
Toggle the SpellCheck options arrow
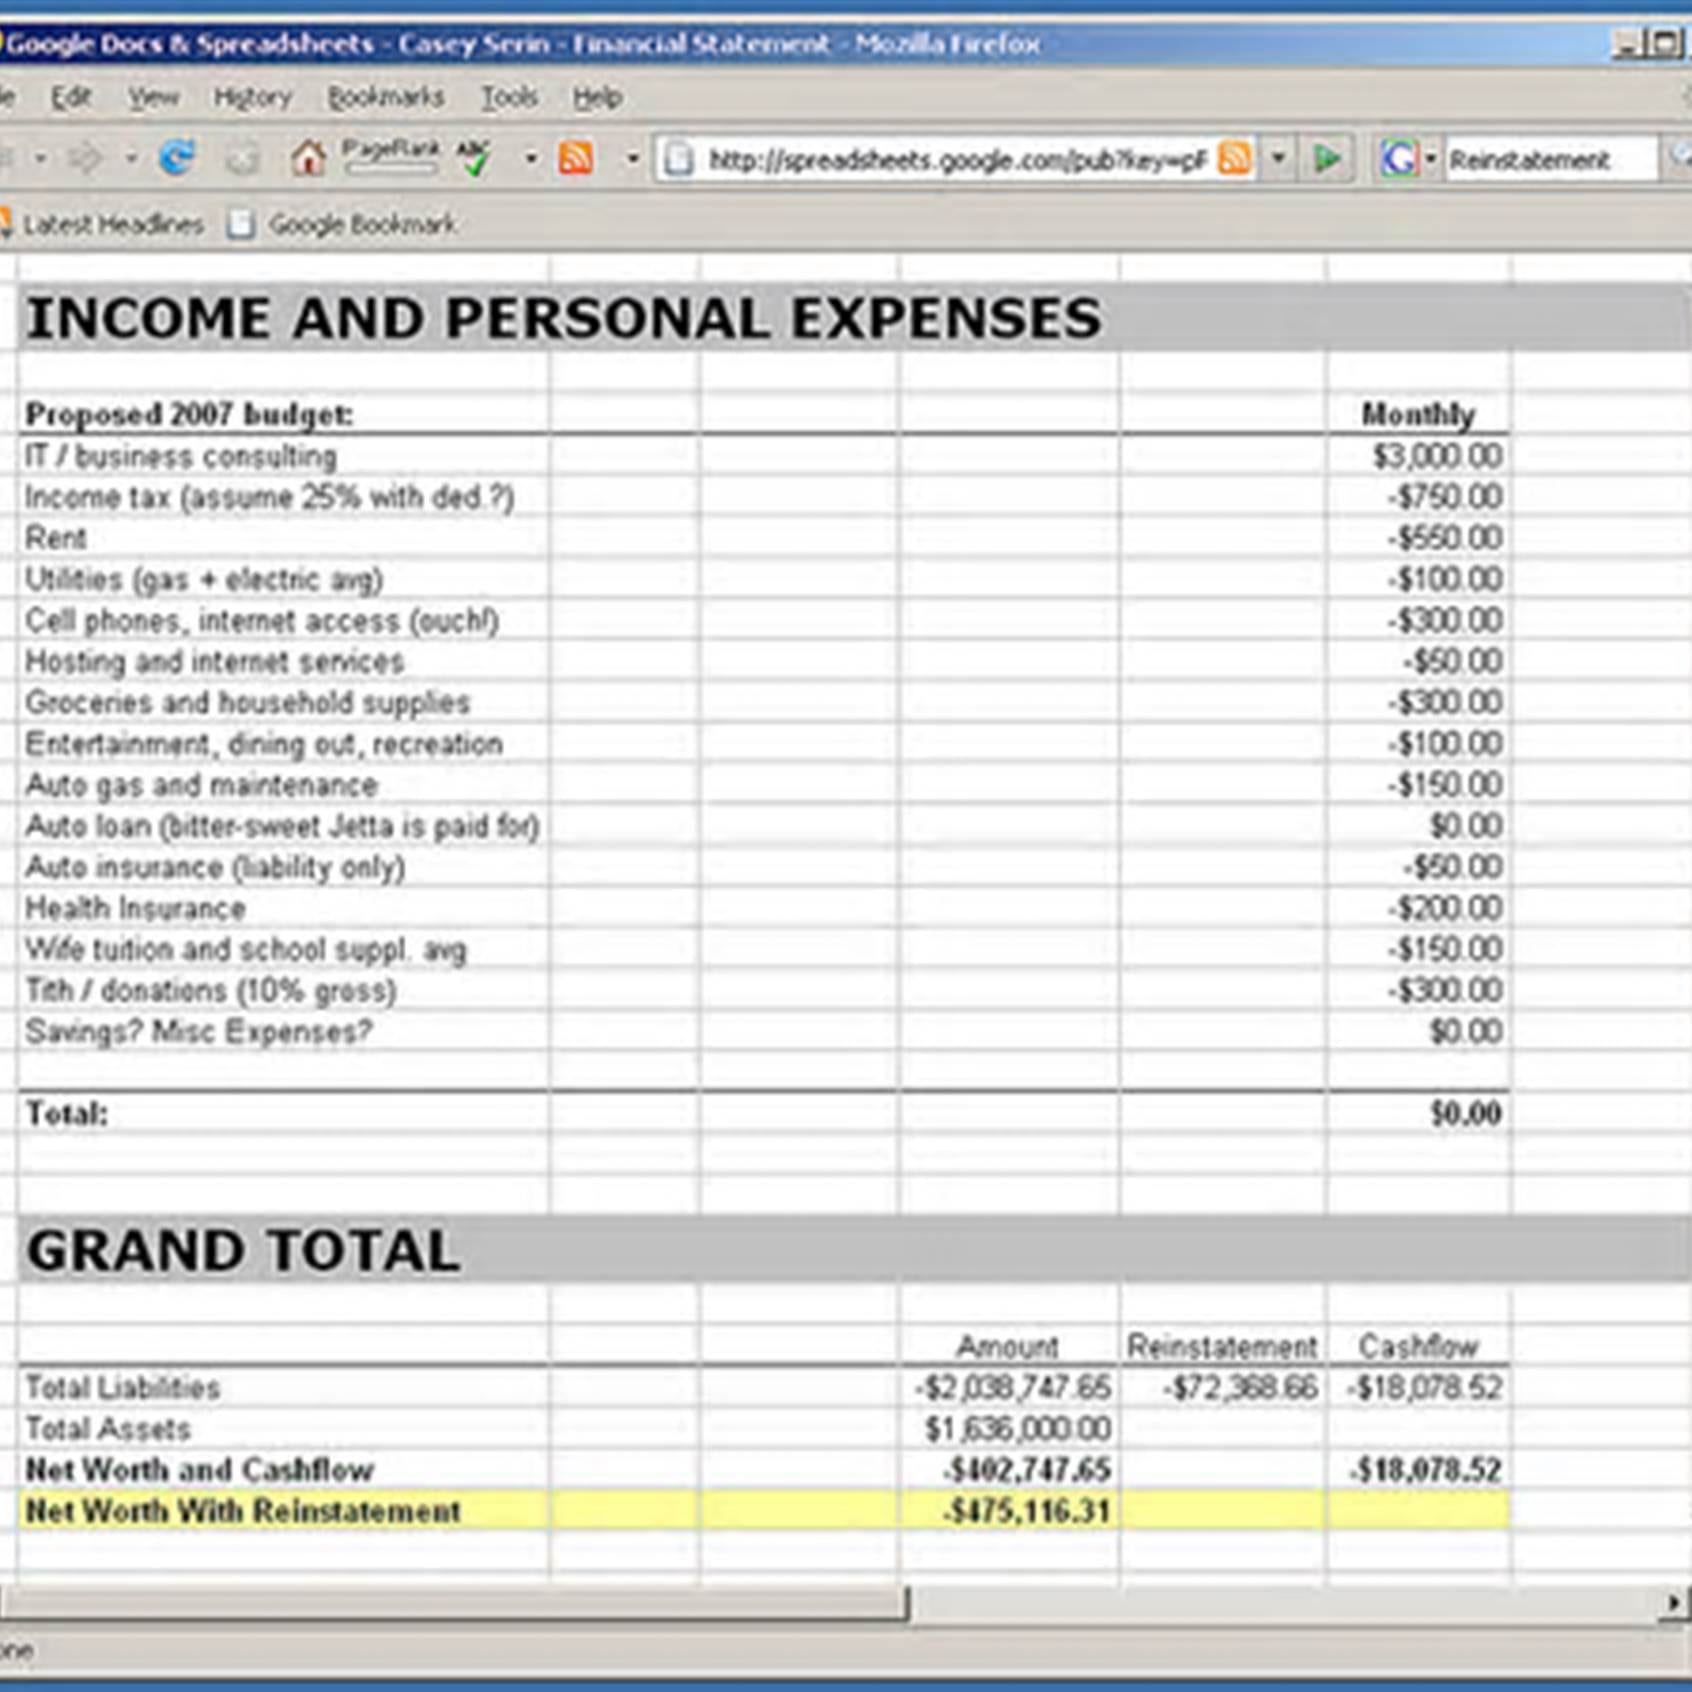click(x=531, y=158)
